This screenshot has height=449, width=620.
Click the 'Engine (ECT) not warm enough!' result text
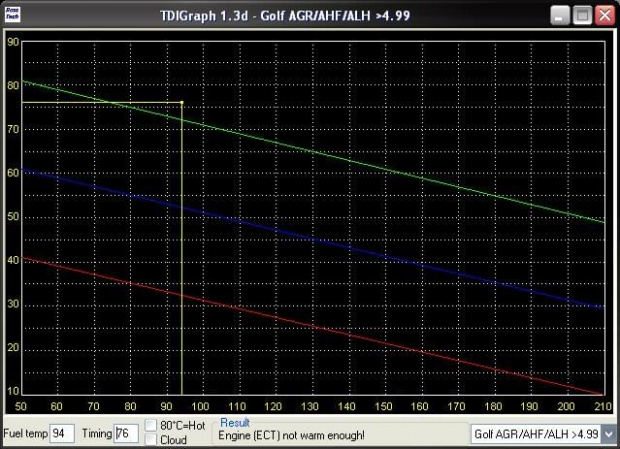pos(291,436)
